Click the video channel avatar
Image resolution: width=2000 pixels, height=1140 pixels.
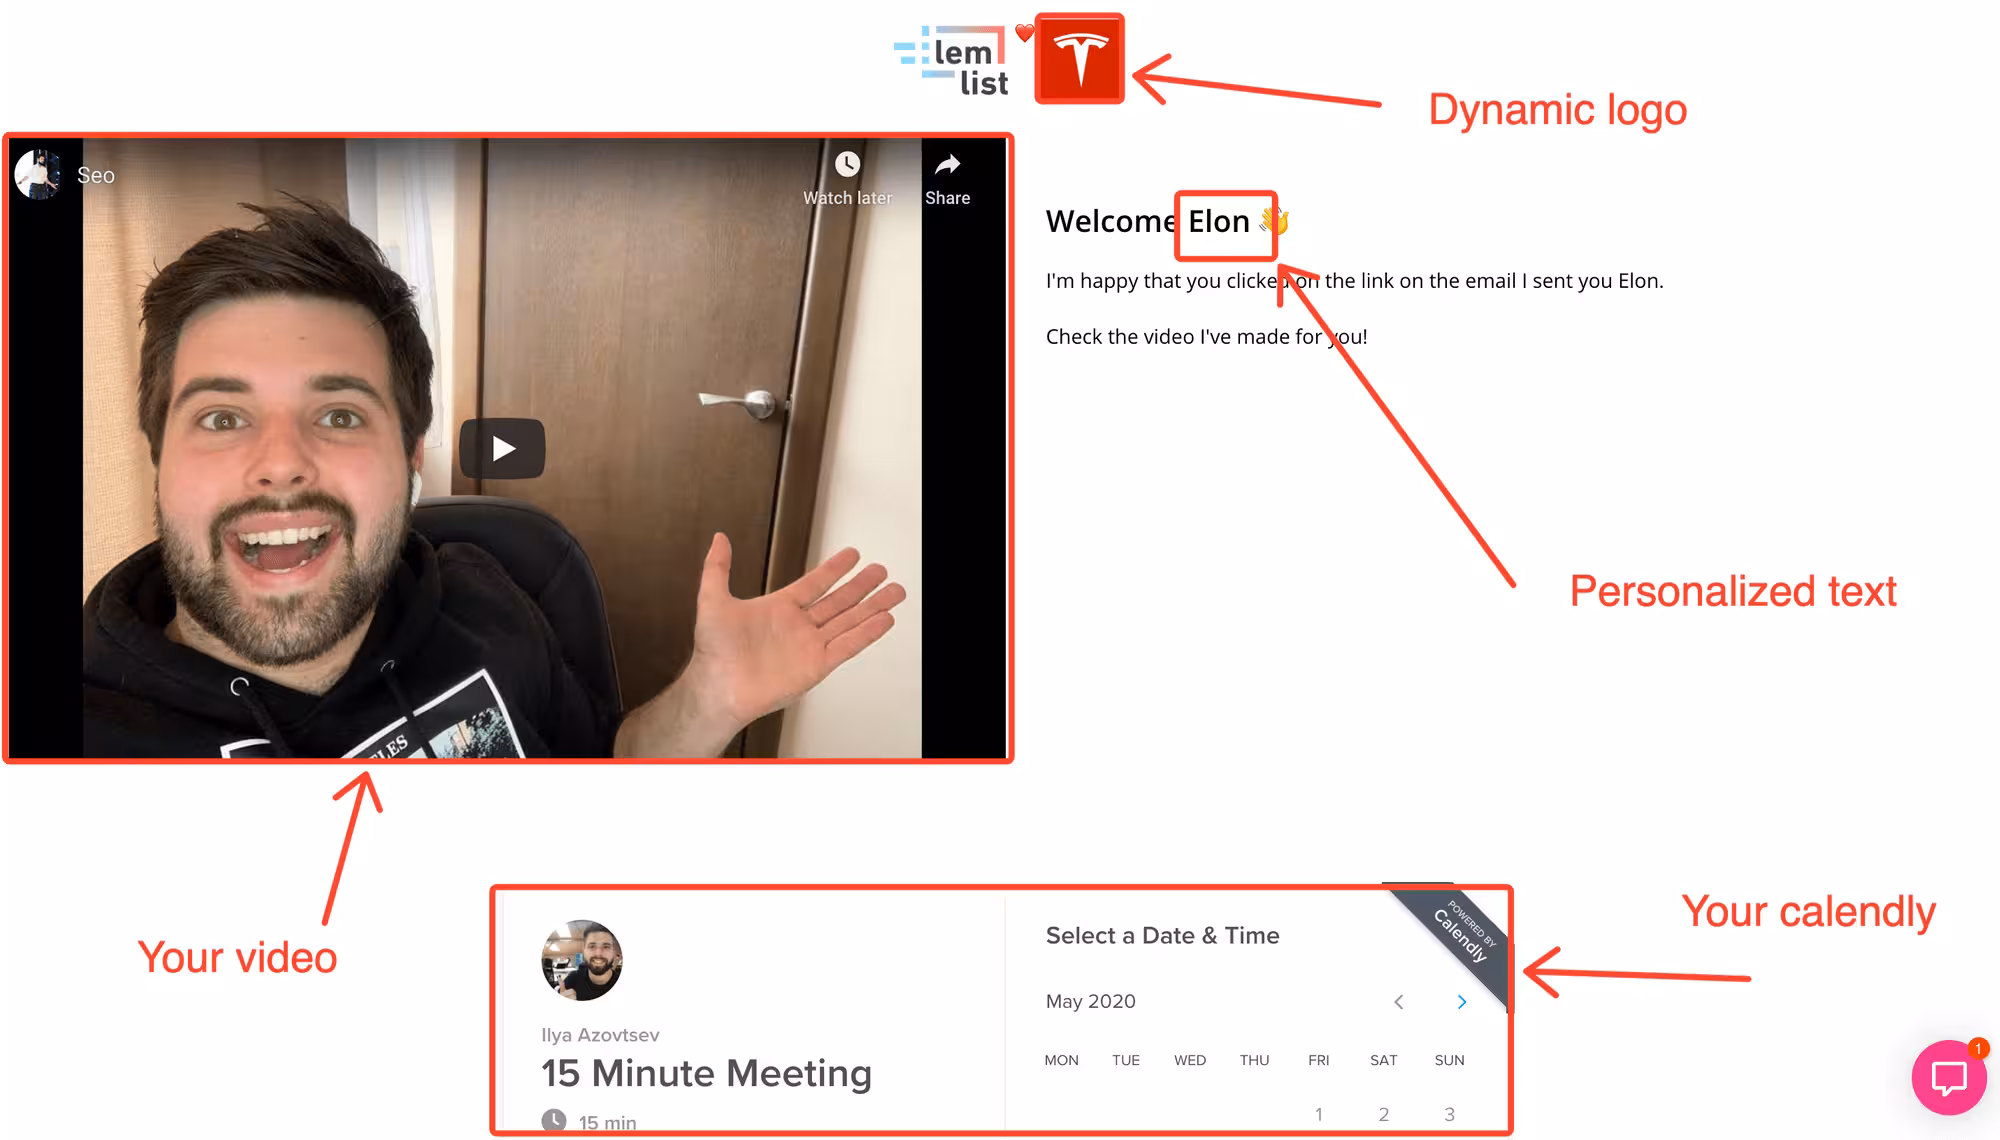tap(38, 175)
